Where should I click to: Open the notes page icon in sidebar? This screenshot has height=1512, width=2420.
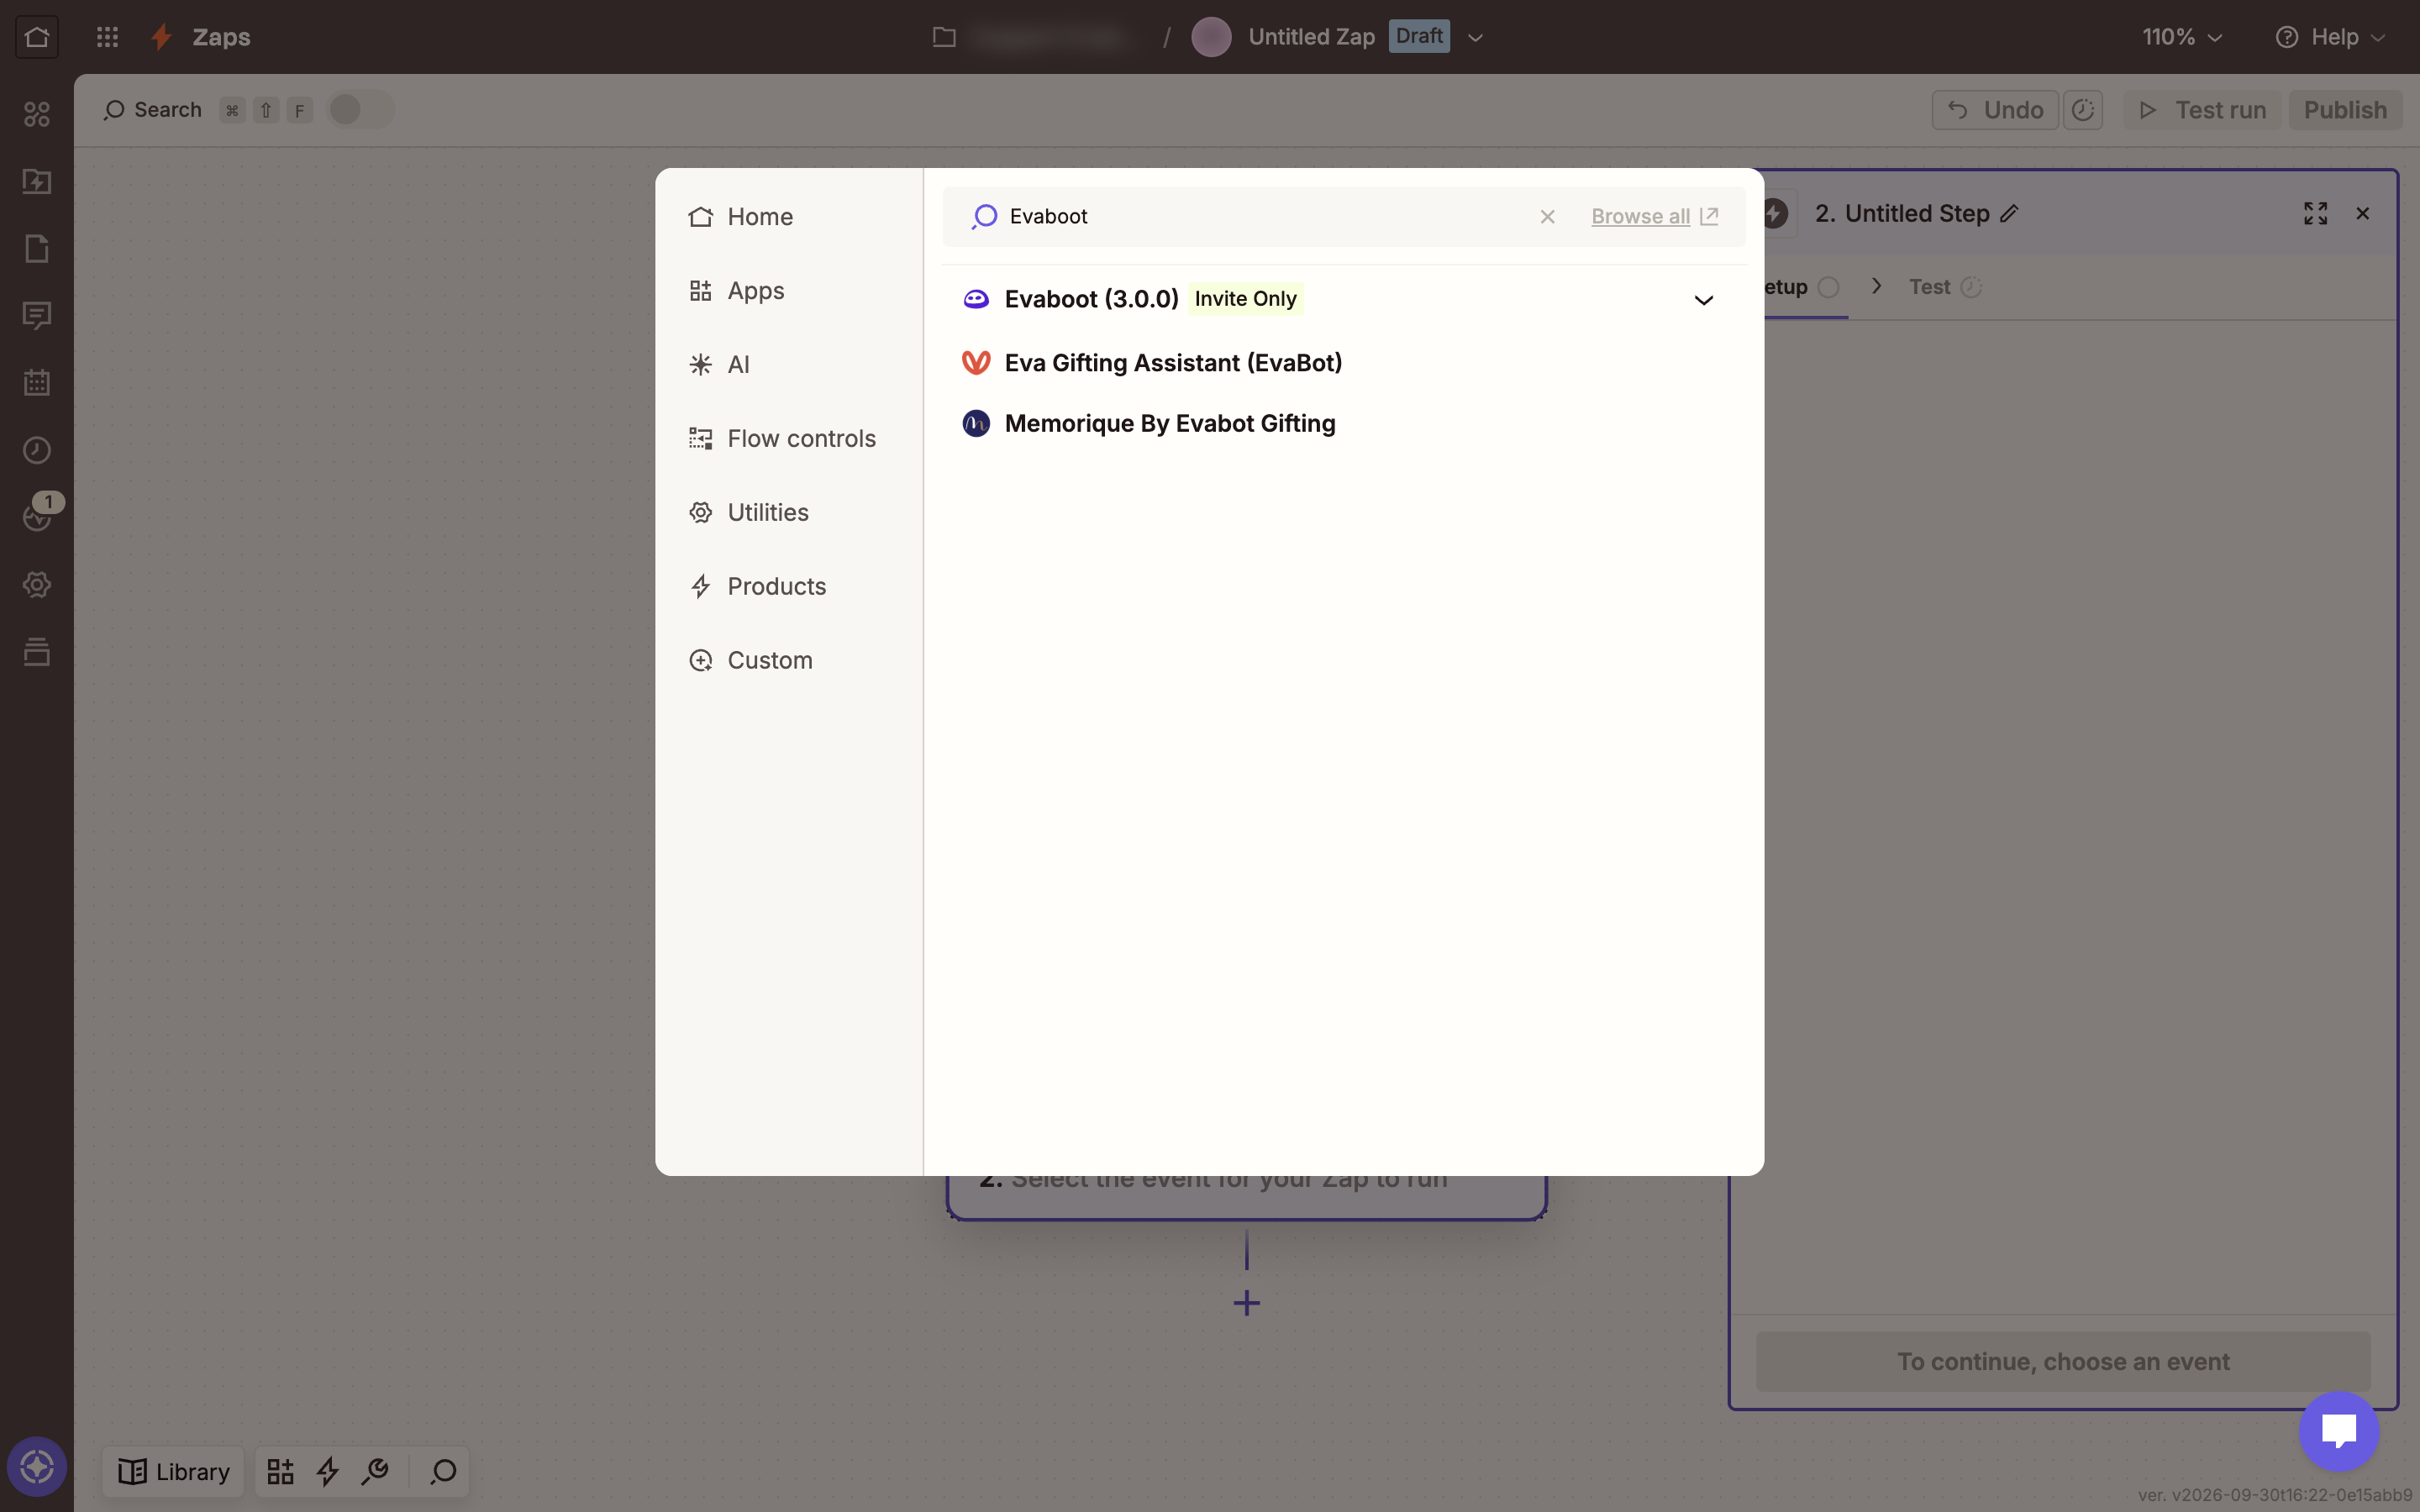click(37, 248)
